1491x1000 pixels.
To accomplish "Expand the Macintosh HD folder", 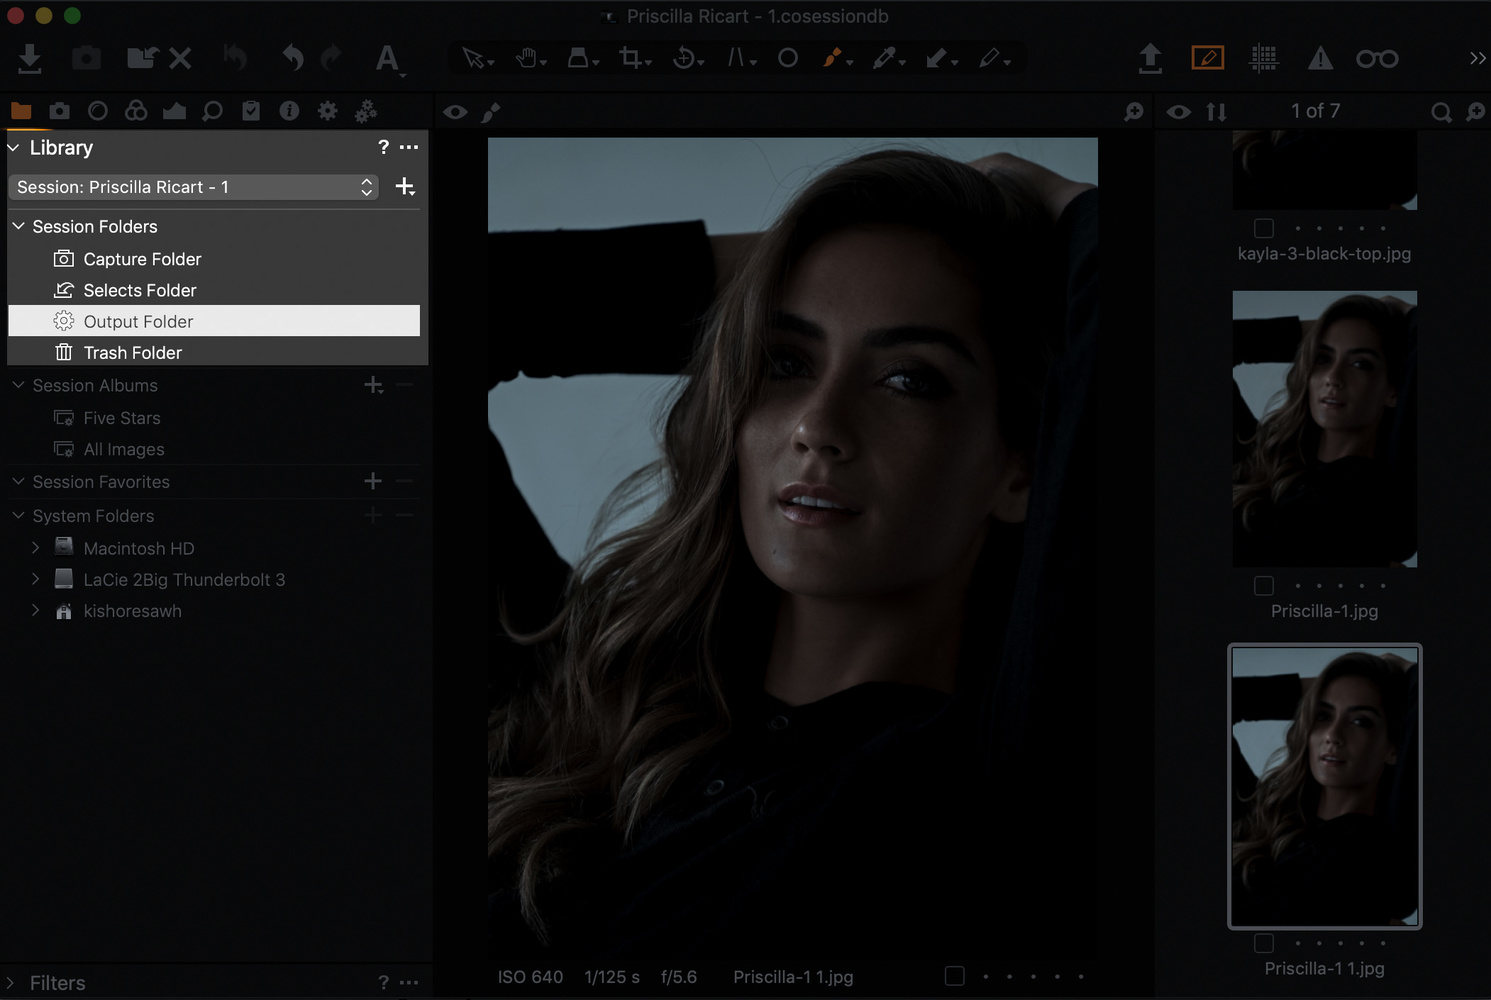I will (36, 548).
